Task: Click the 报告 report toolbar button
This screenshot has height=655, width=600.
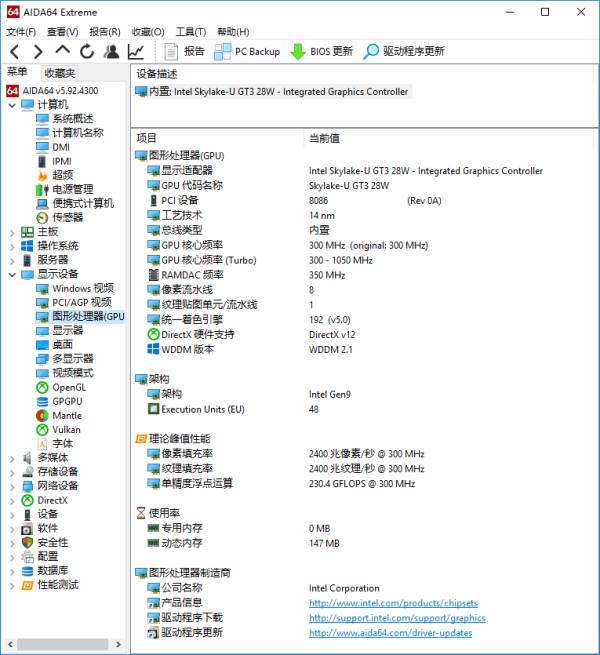Action: (x=184, y=52)
